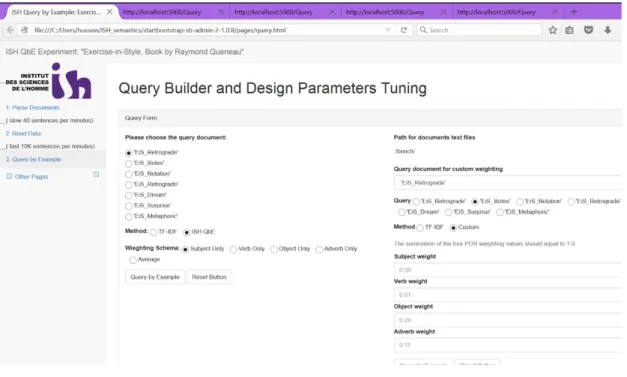This screenshot has height=377, width=627.
Task: Expand Other Pages using its right-side arrow
Action: tap(96, 174)
